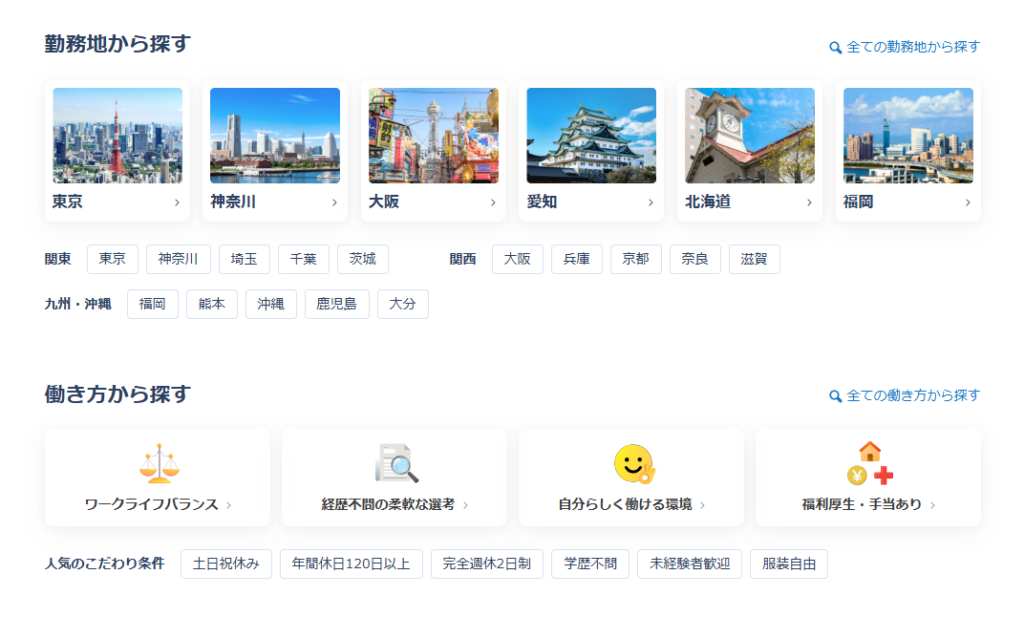Image resolution: width=1024 pixels, height=617 pixels.
Task: Open the Aichi Nagoya castle photo
Action: click(x=592, y=135)
